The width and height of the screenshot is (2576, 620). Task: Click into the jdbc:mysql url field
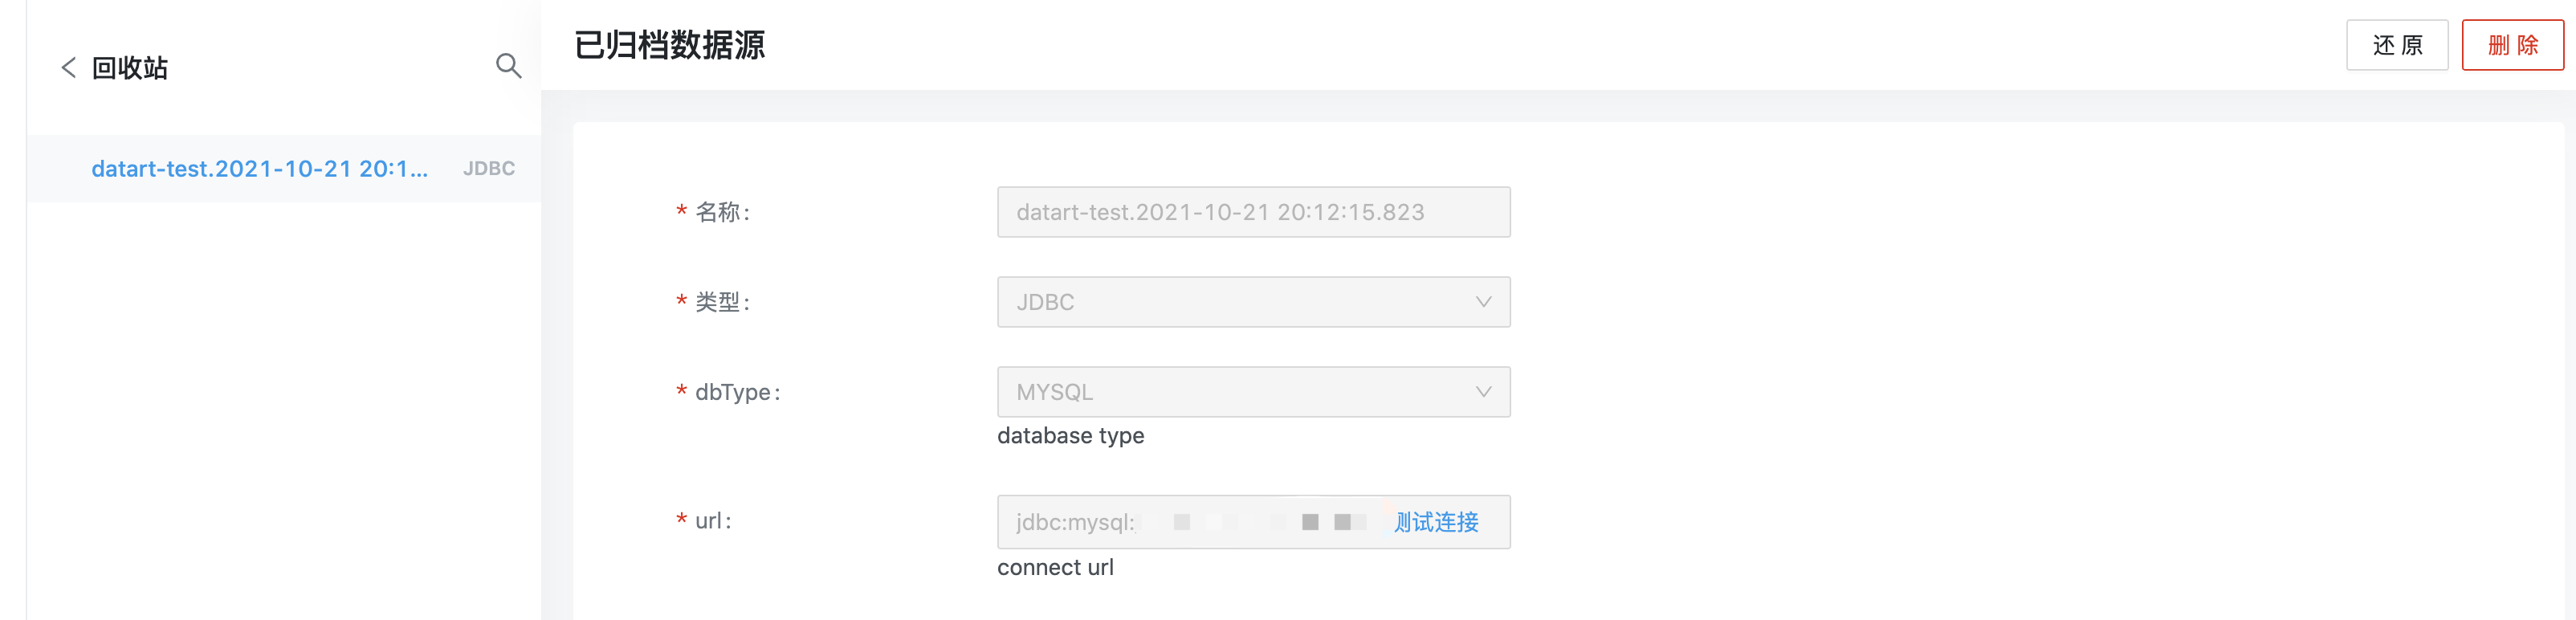coord(1190,522)
